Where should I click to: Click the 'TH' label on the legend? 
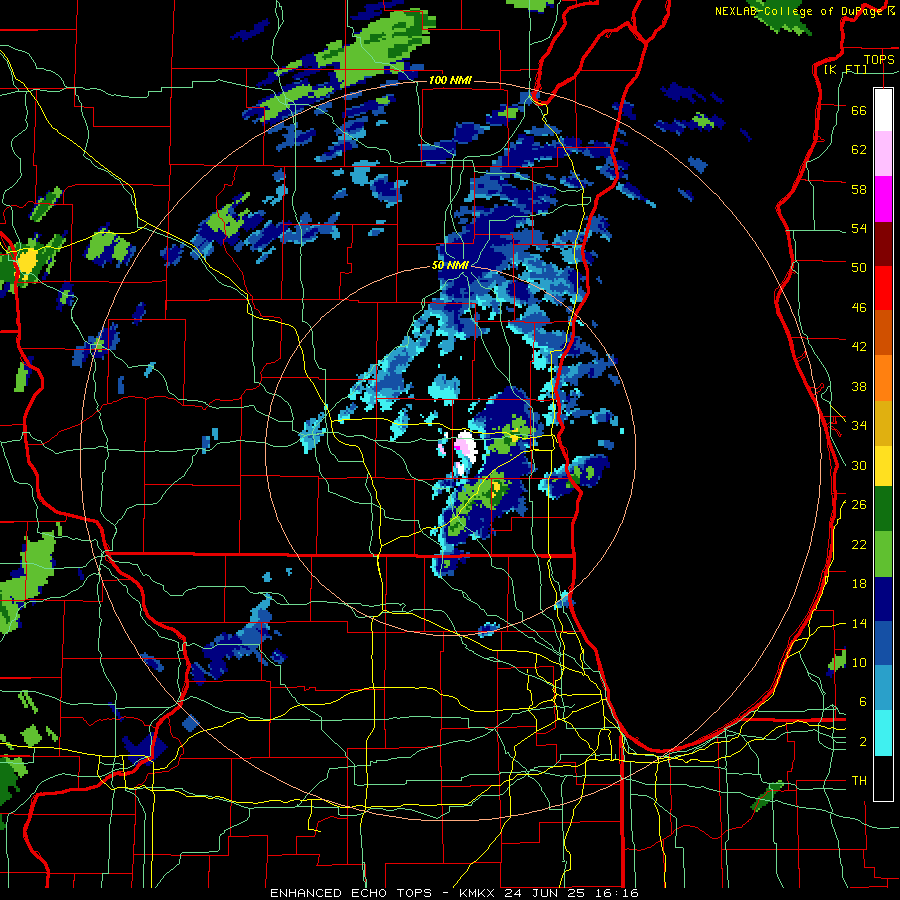(859, 781)
